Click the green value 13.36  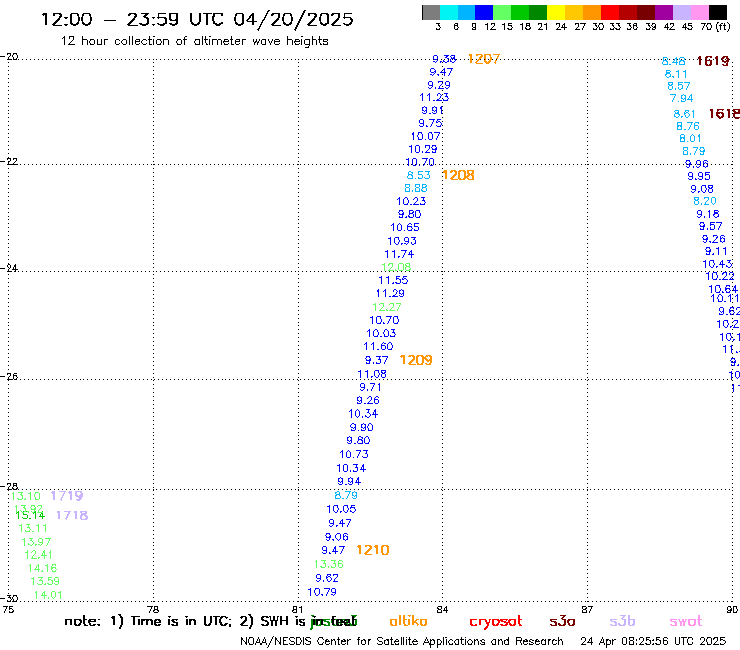328,564
